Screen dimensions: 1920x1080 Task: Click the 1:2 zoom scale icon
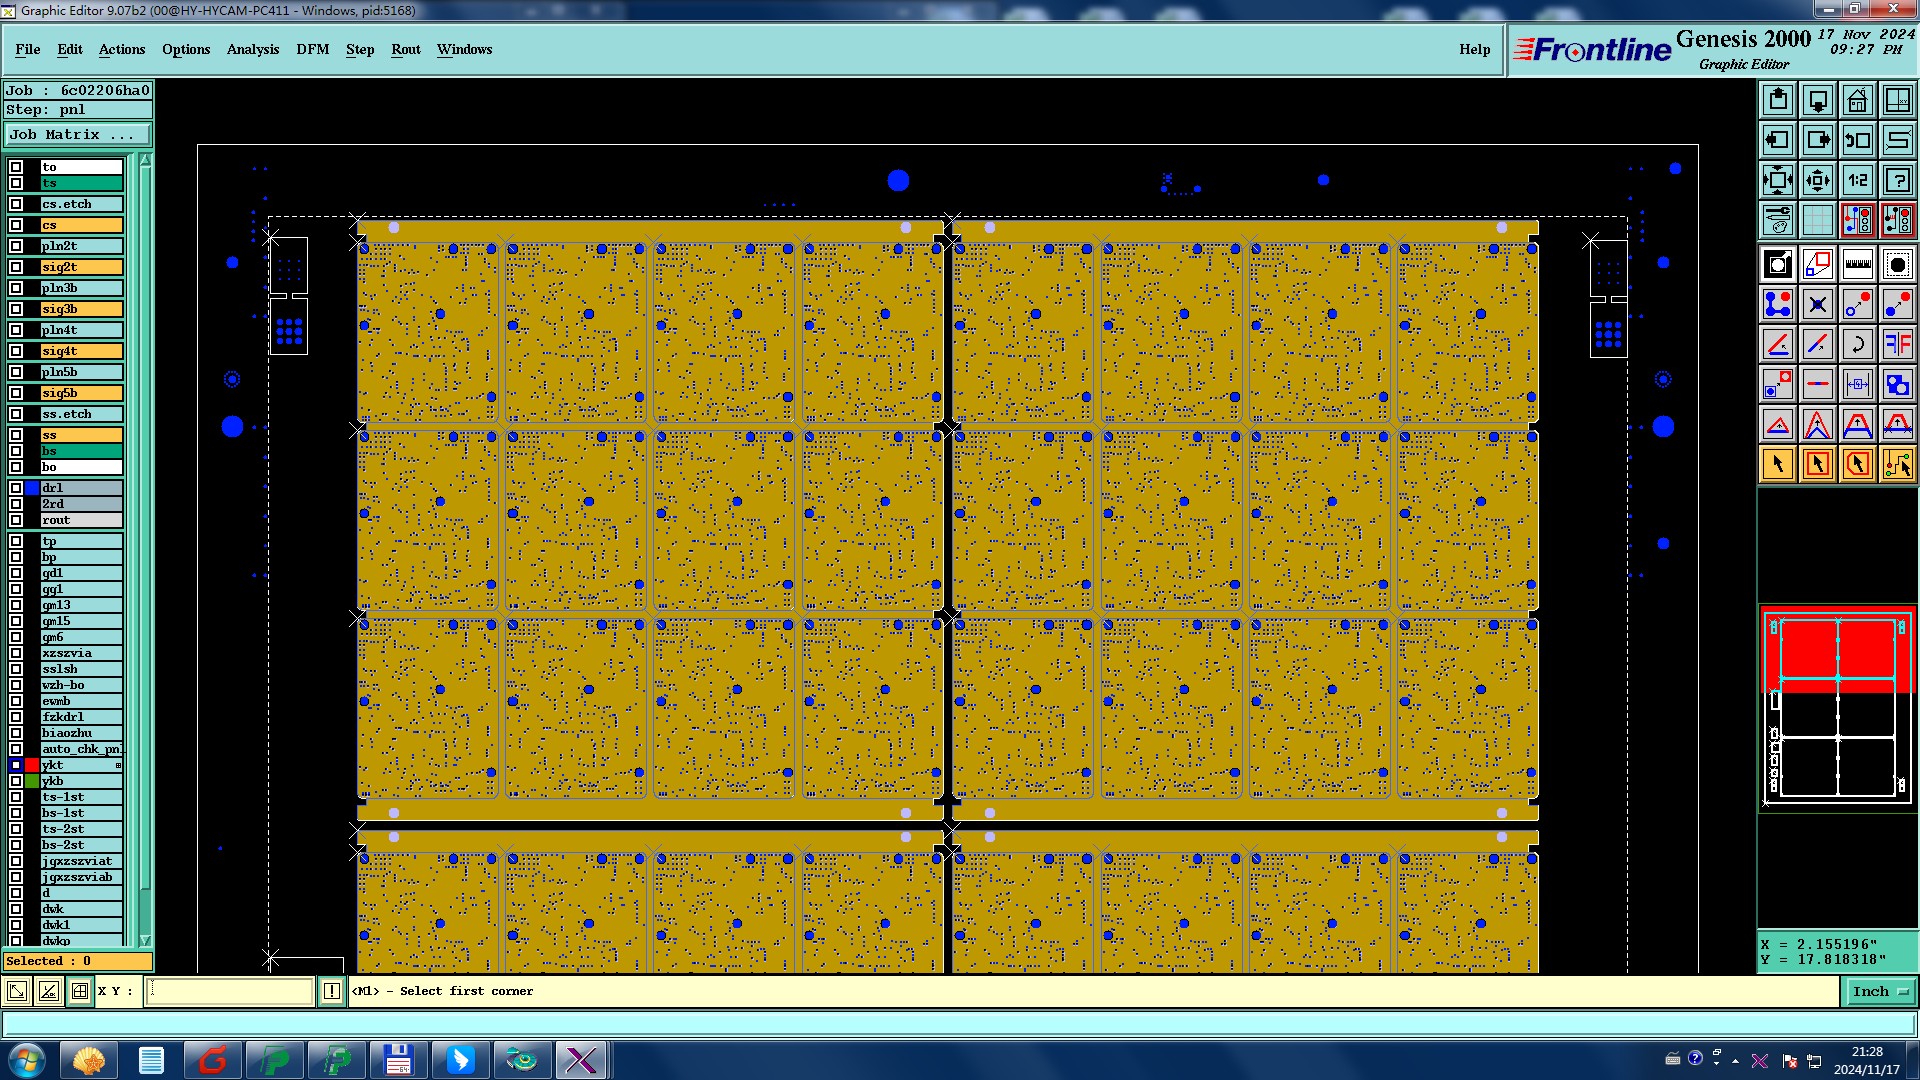click(1857, 180)
